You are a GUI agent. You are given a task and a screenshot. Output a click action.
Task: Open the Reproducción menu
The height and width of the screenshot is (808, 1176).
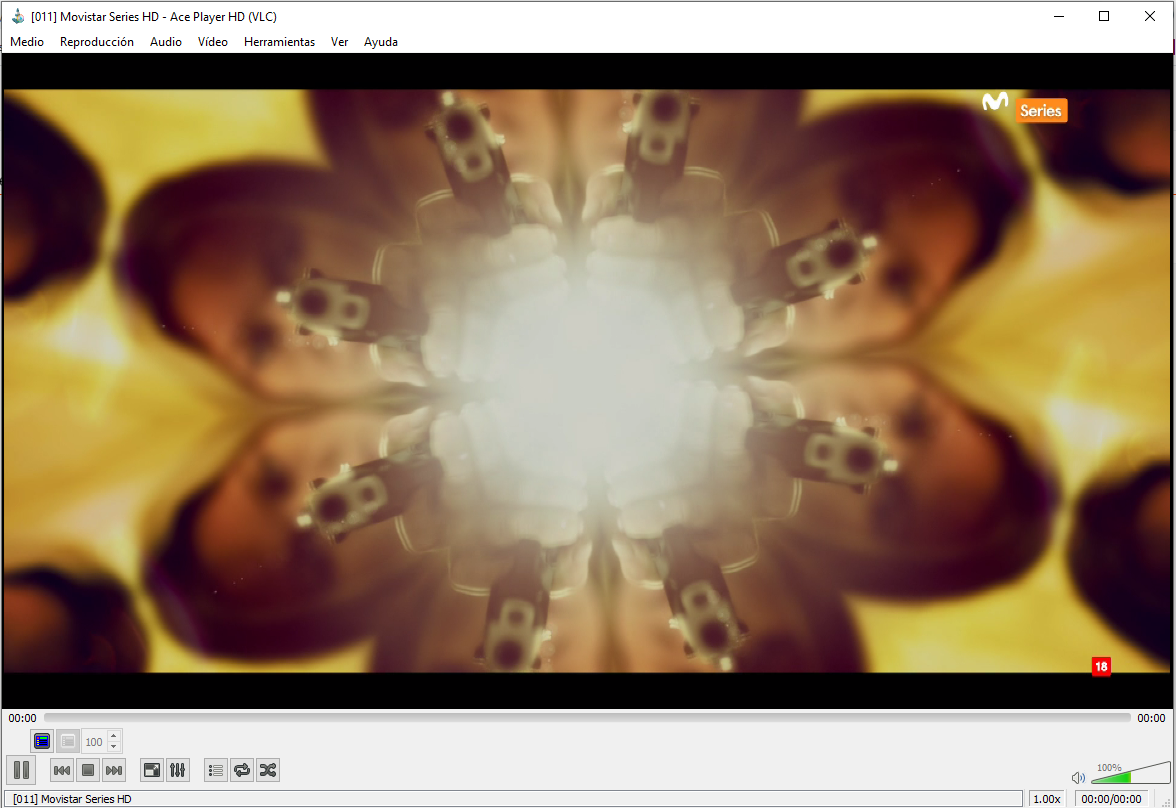97,42
